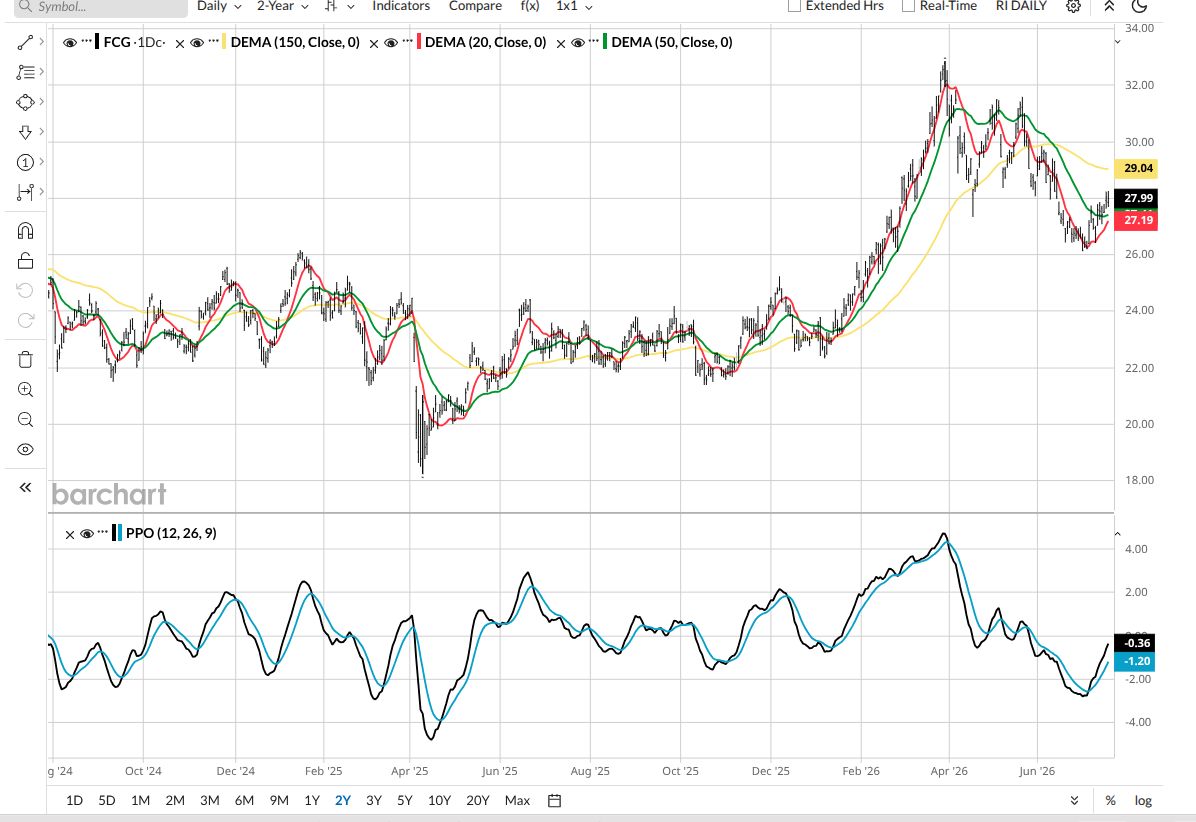Click the redo arrow icon
Screen dimensions: 1196x822
coord(25,320)
